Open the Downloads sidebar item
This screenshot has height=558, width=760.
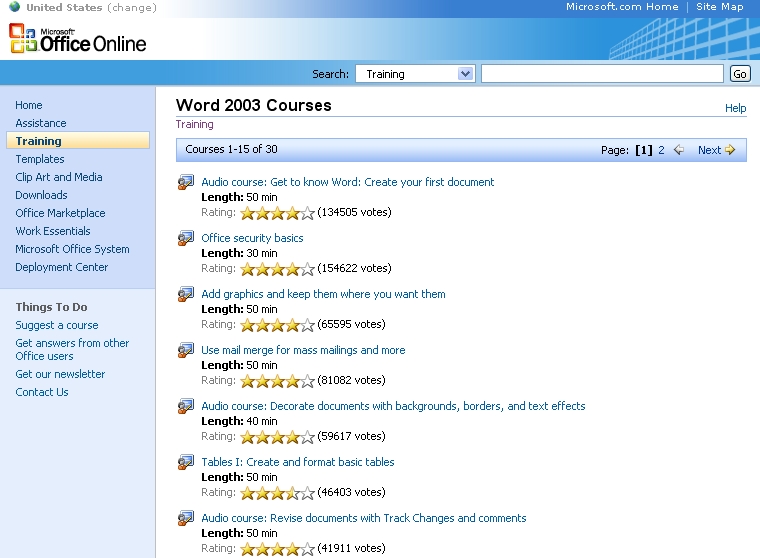pos(41,195)
